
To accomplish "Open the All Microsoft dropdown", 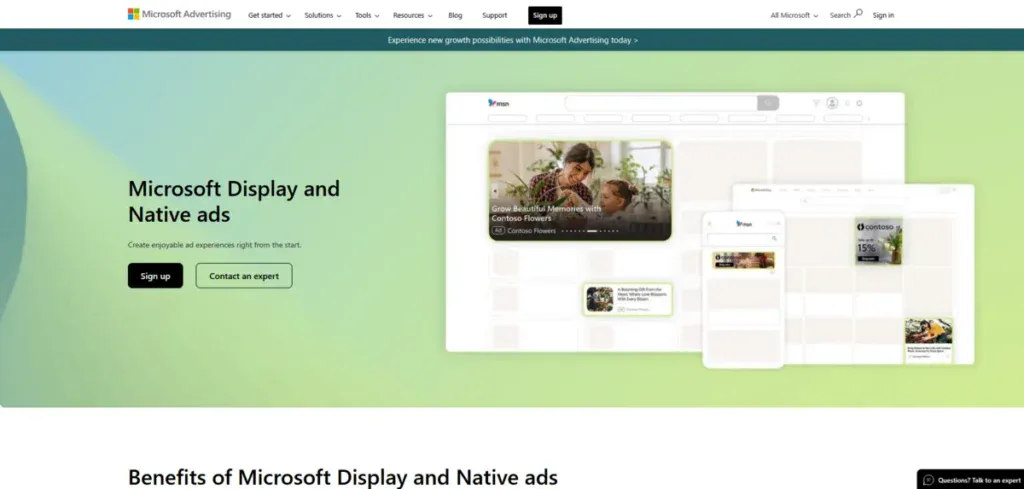I will pos(793,15).
